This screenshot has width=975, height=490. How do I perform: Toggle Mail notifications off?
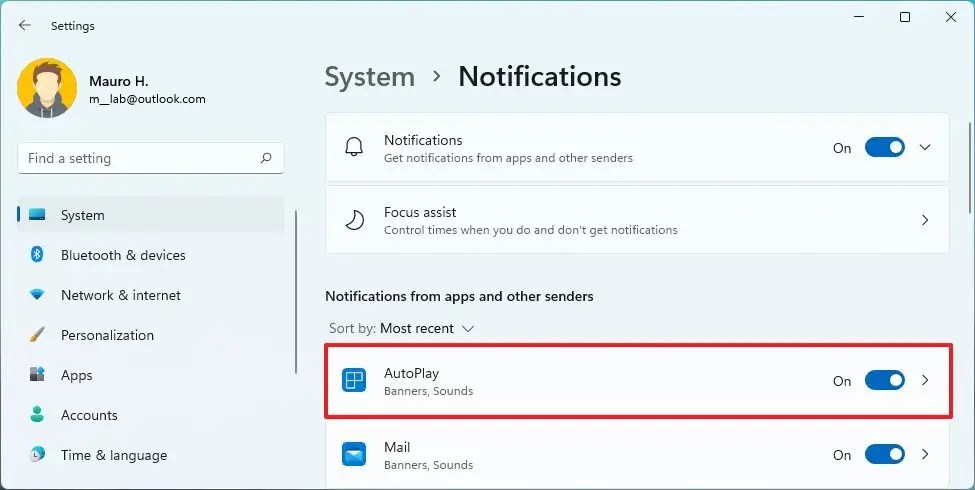click(884, 455)
